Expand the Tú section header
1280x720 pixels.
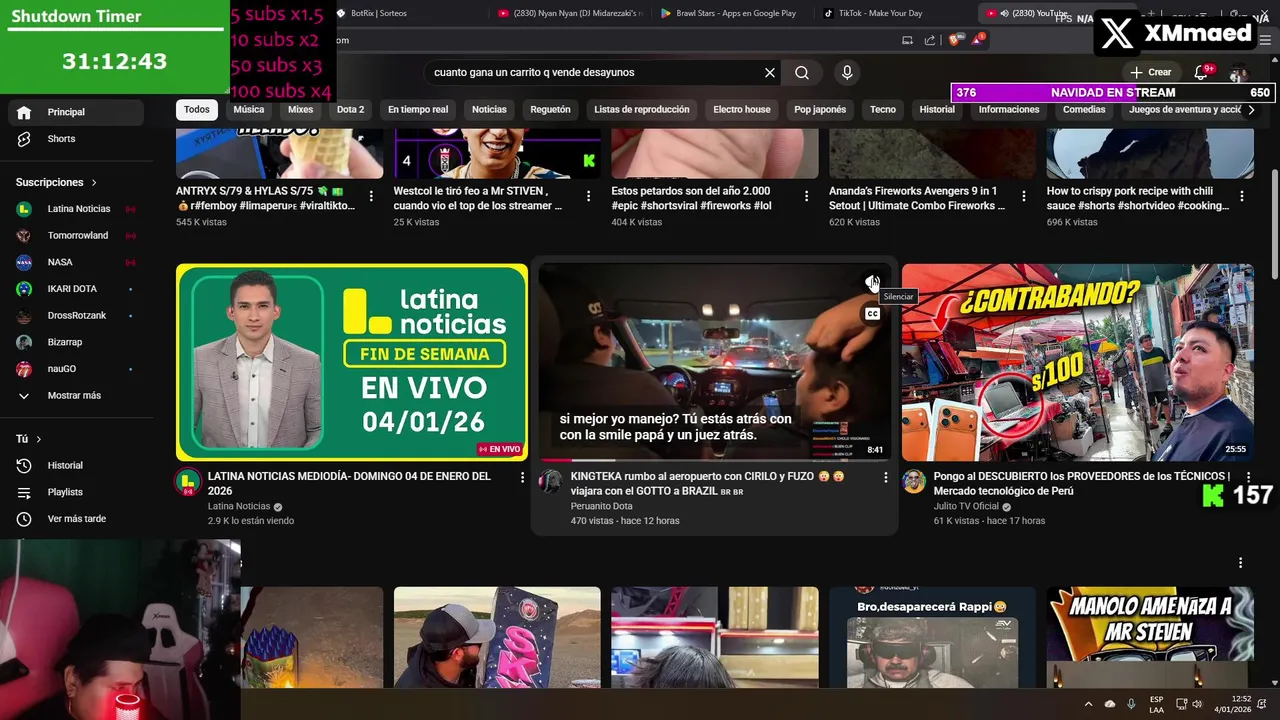pos(28,439)
